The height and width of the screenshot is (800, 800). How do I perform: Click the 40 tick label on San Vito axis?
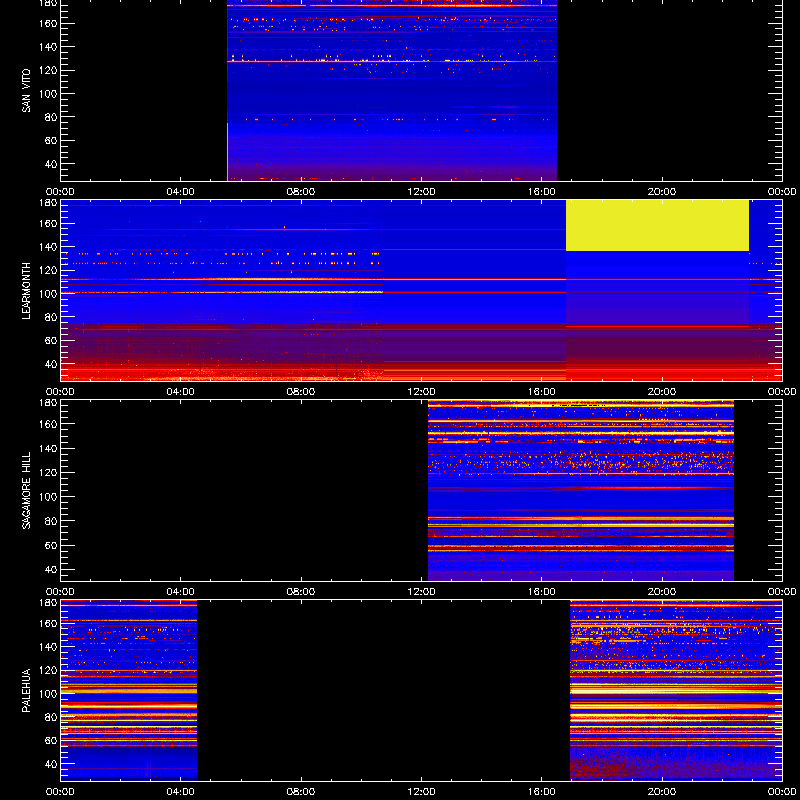point(51,164)
